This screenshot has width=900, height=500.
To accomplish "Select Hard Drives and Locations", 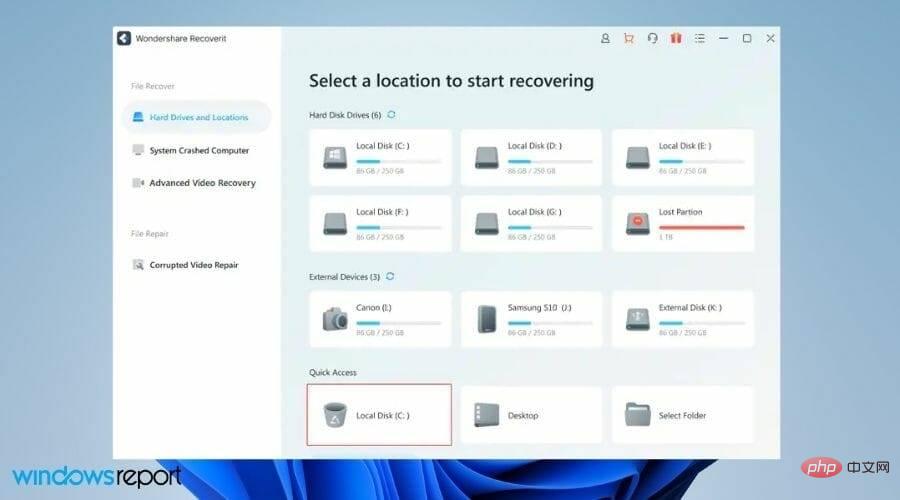I will 196,117.
